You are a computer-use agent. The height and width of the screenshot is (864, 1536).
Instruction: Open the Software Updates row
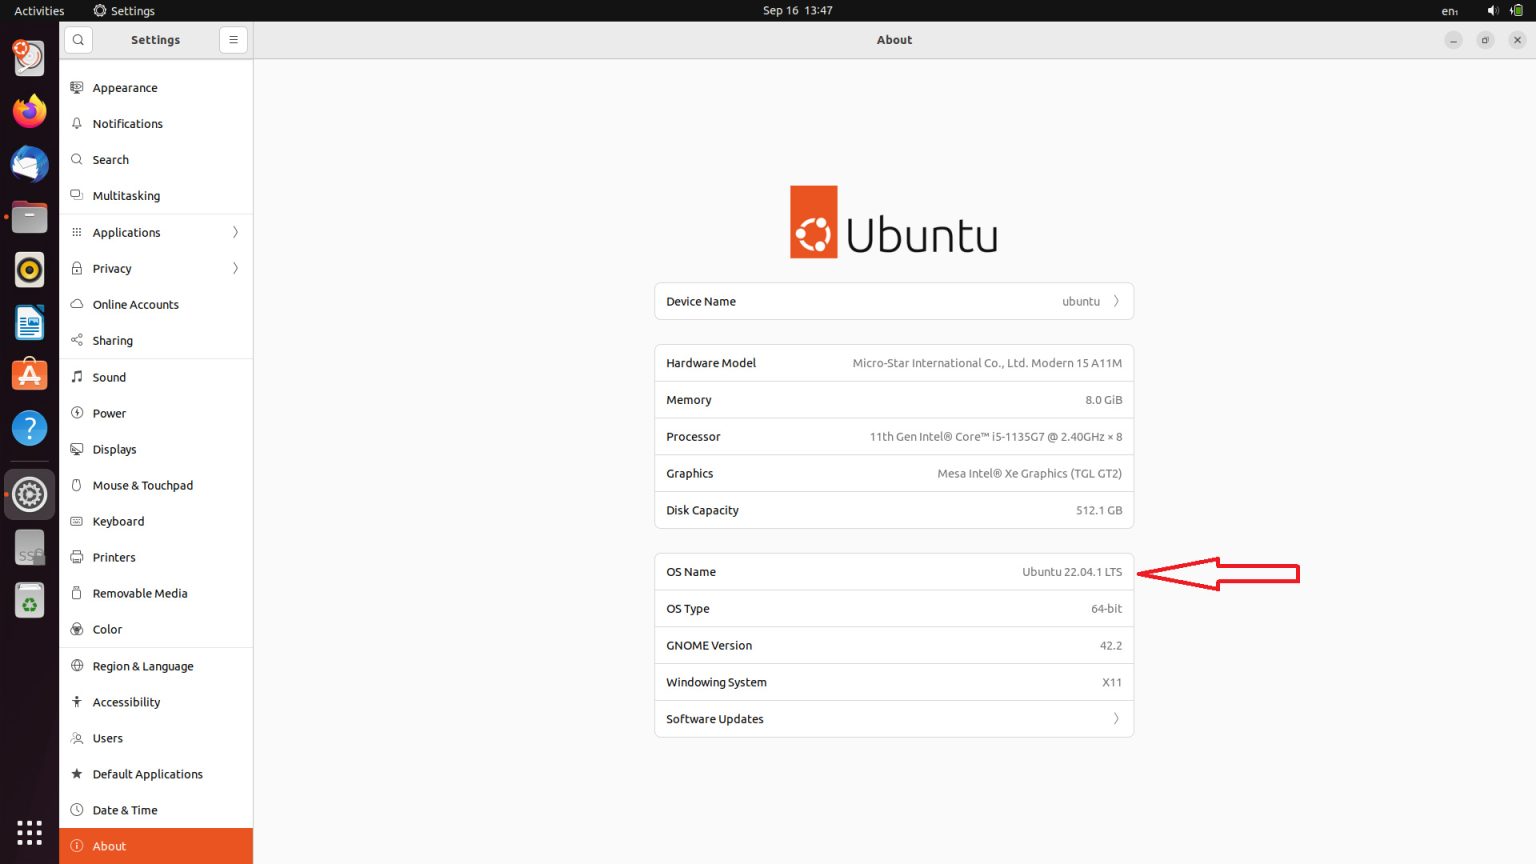(893, 718)
